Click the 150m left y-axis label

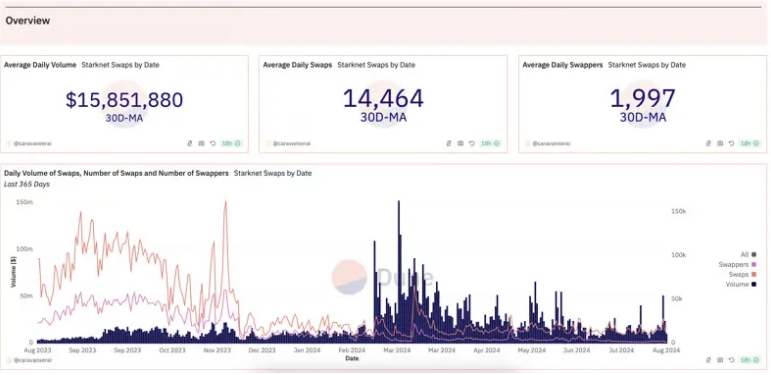[x=26, y=202]
